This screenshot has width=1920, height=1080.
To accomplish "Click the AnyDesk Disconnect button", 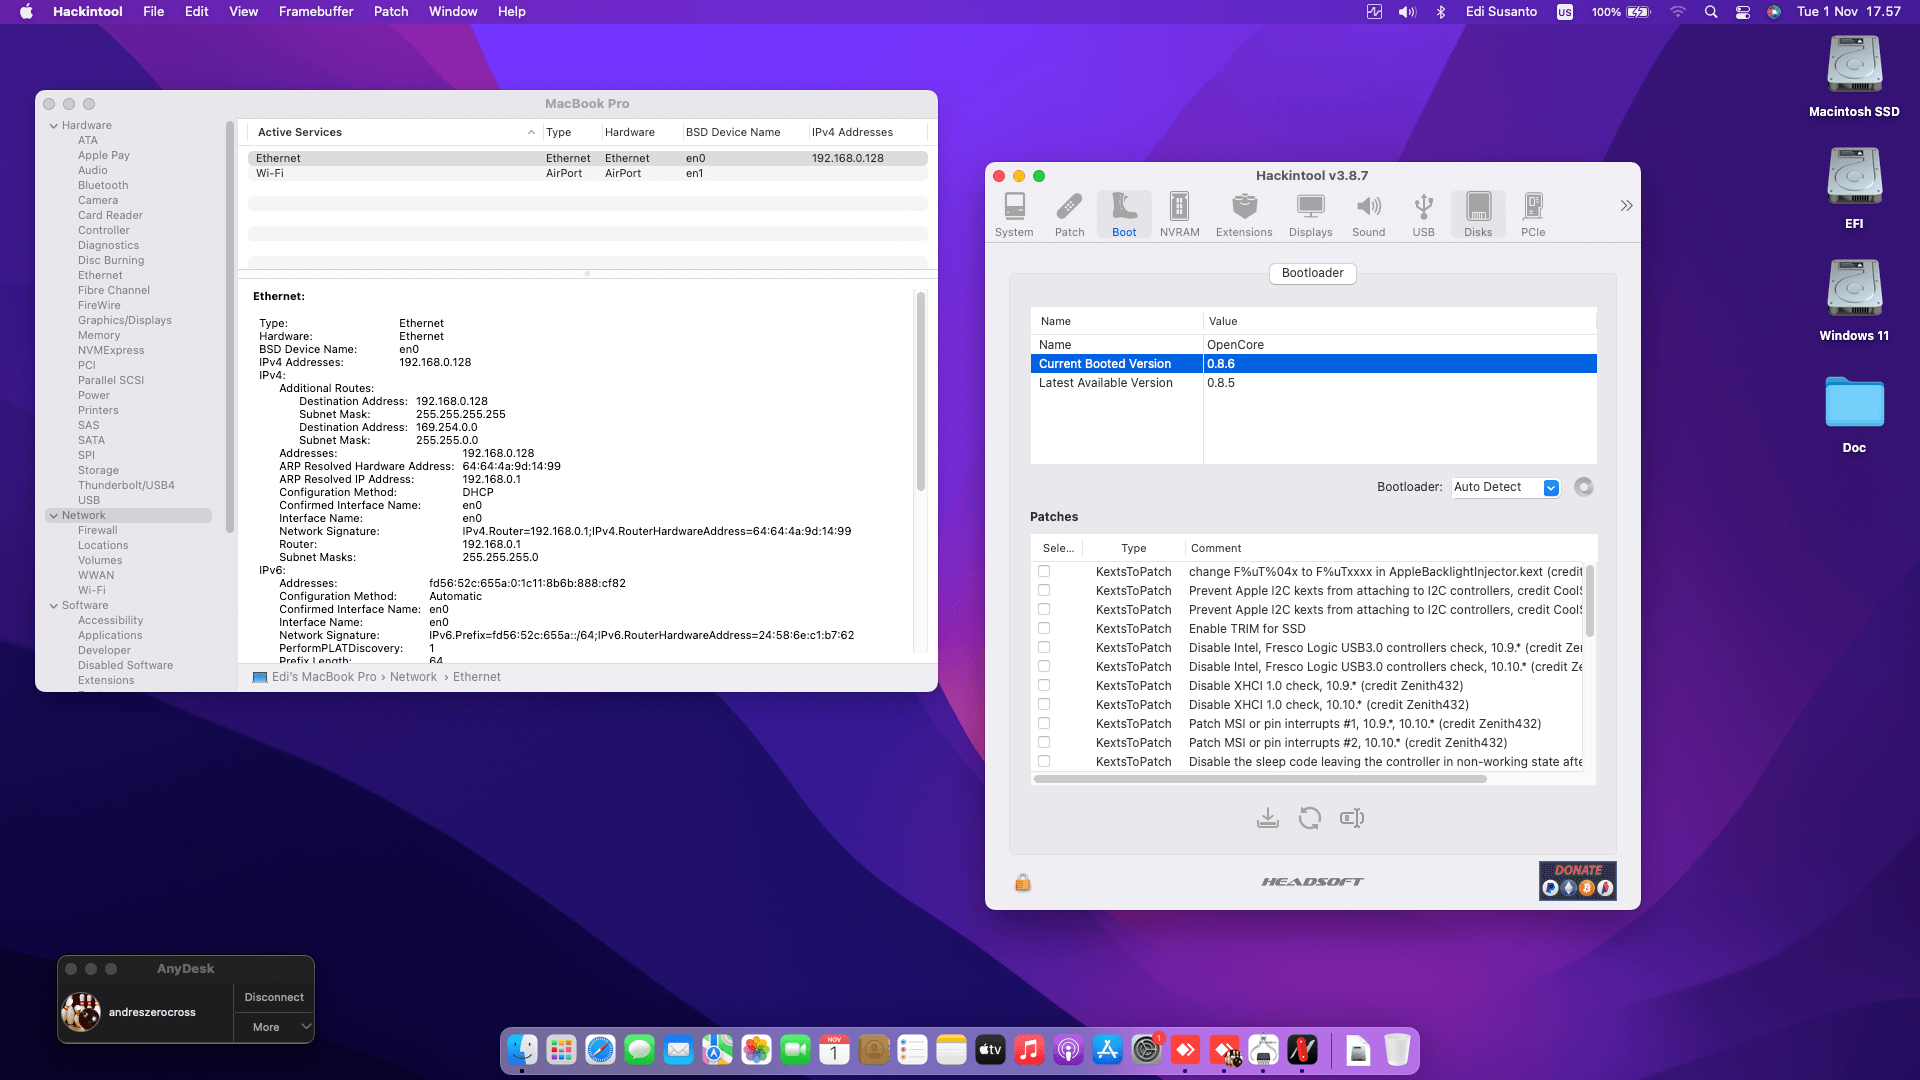I will (x=274, y=997).
